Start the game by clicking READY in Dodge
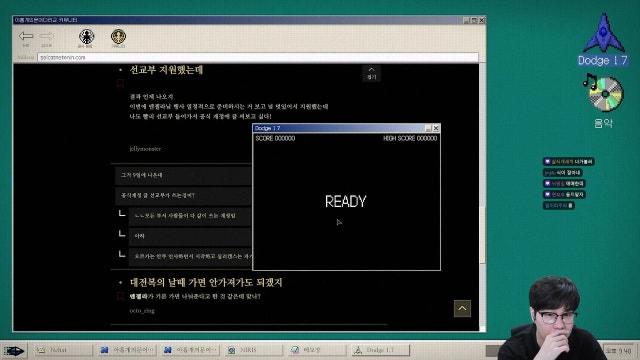This screenshot has height=360, width=640. pyautogui.click(x=346, y=201)
